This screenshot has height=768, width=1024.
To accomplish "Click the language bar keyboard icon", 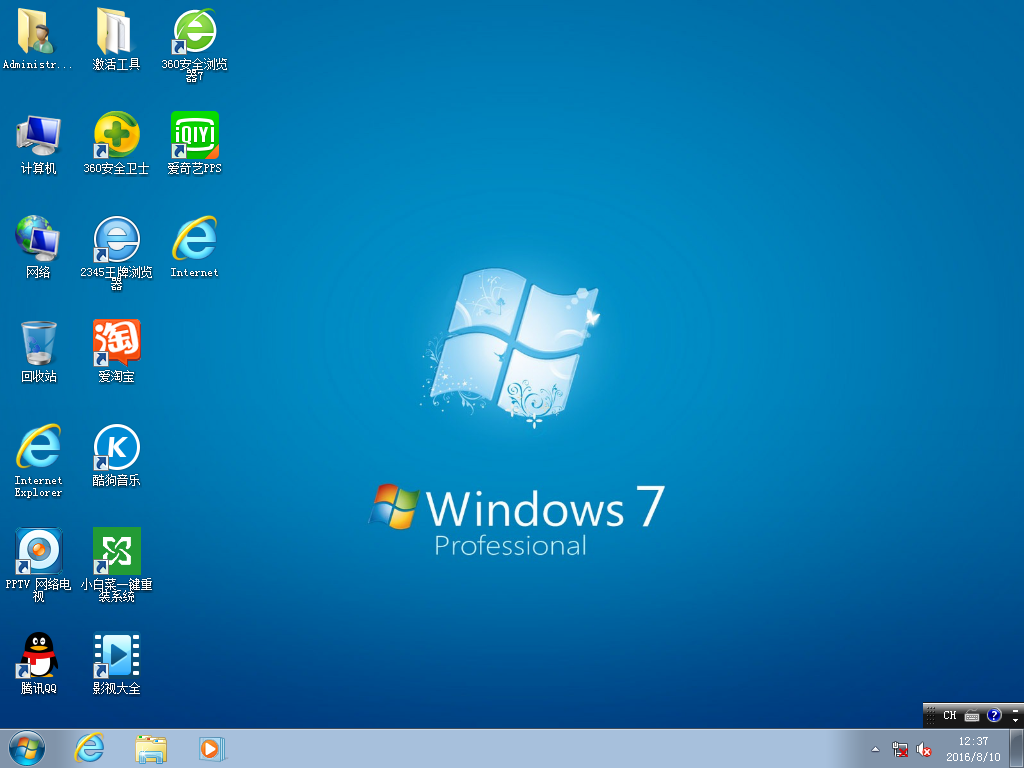I will [972, 716].
